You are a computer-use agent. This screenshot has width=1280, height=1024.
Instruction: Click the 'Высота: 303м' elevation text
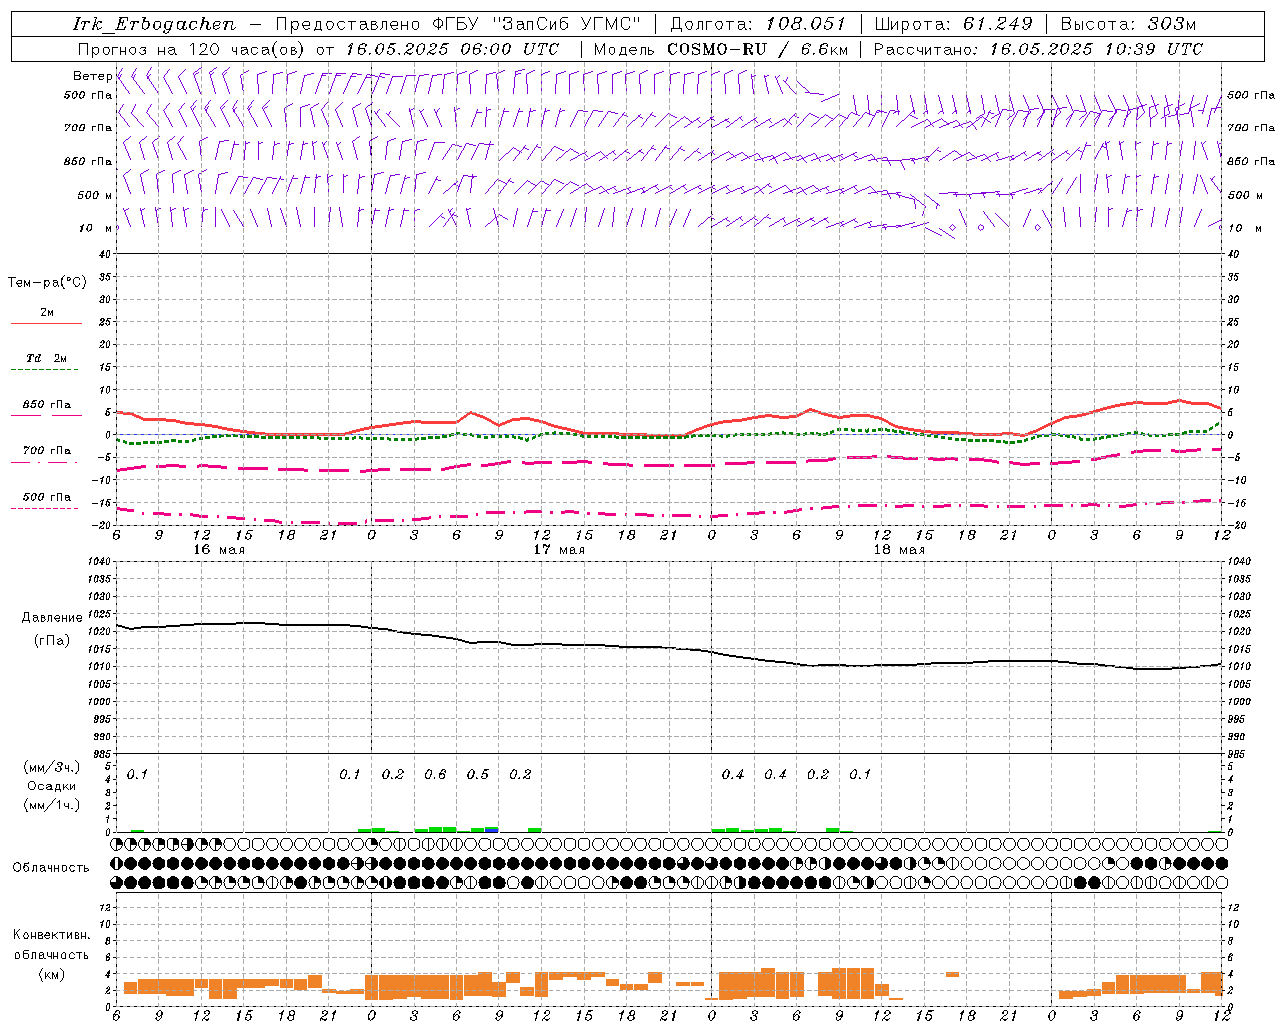(x=1128, y=24)
